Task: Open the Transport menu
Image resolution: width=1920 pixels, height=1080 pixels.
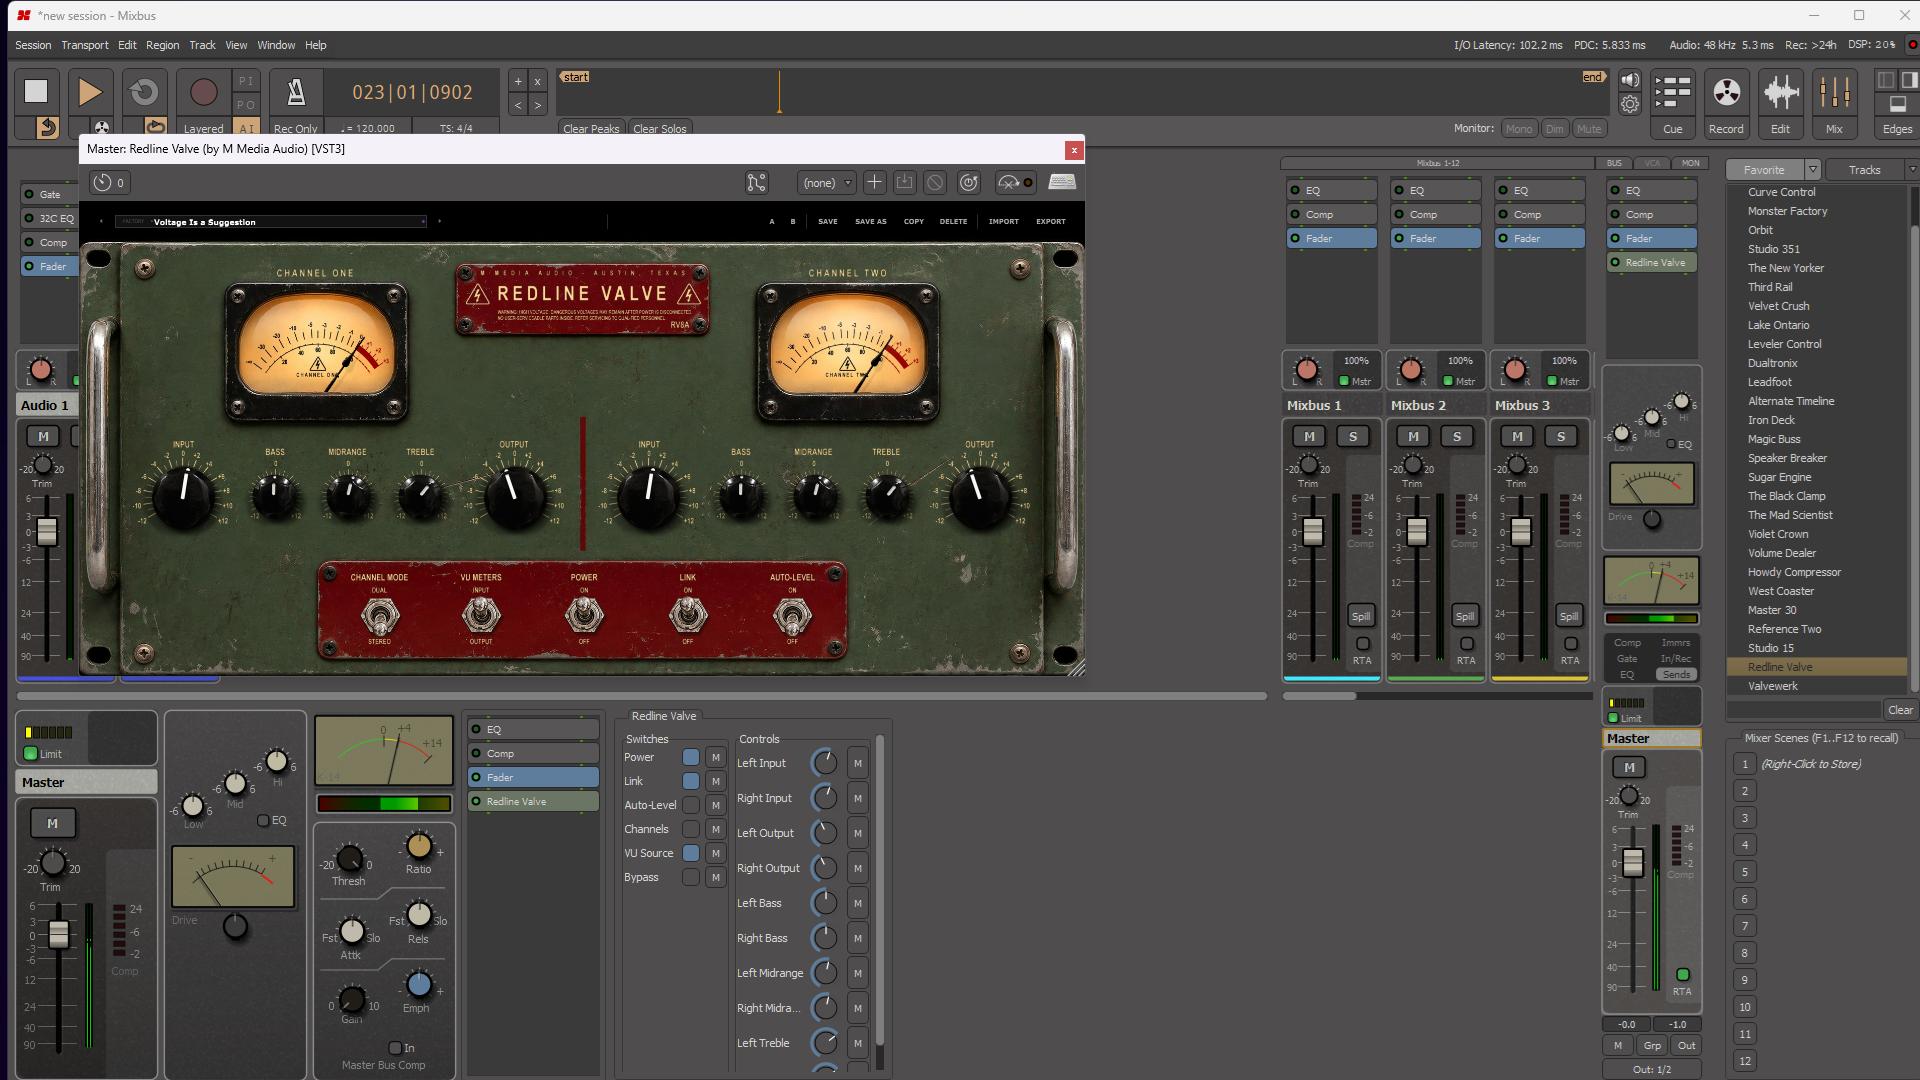Action: pyautogui.click(x=85, y=45)
